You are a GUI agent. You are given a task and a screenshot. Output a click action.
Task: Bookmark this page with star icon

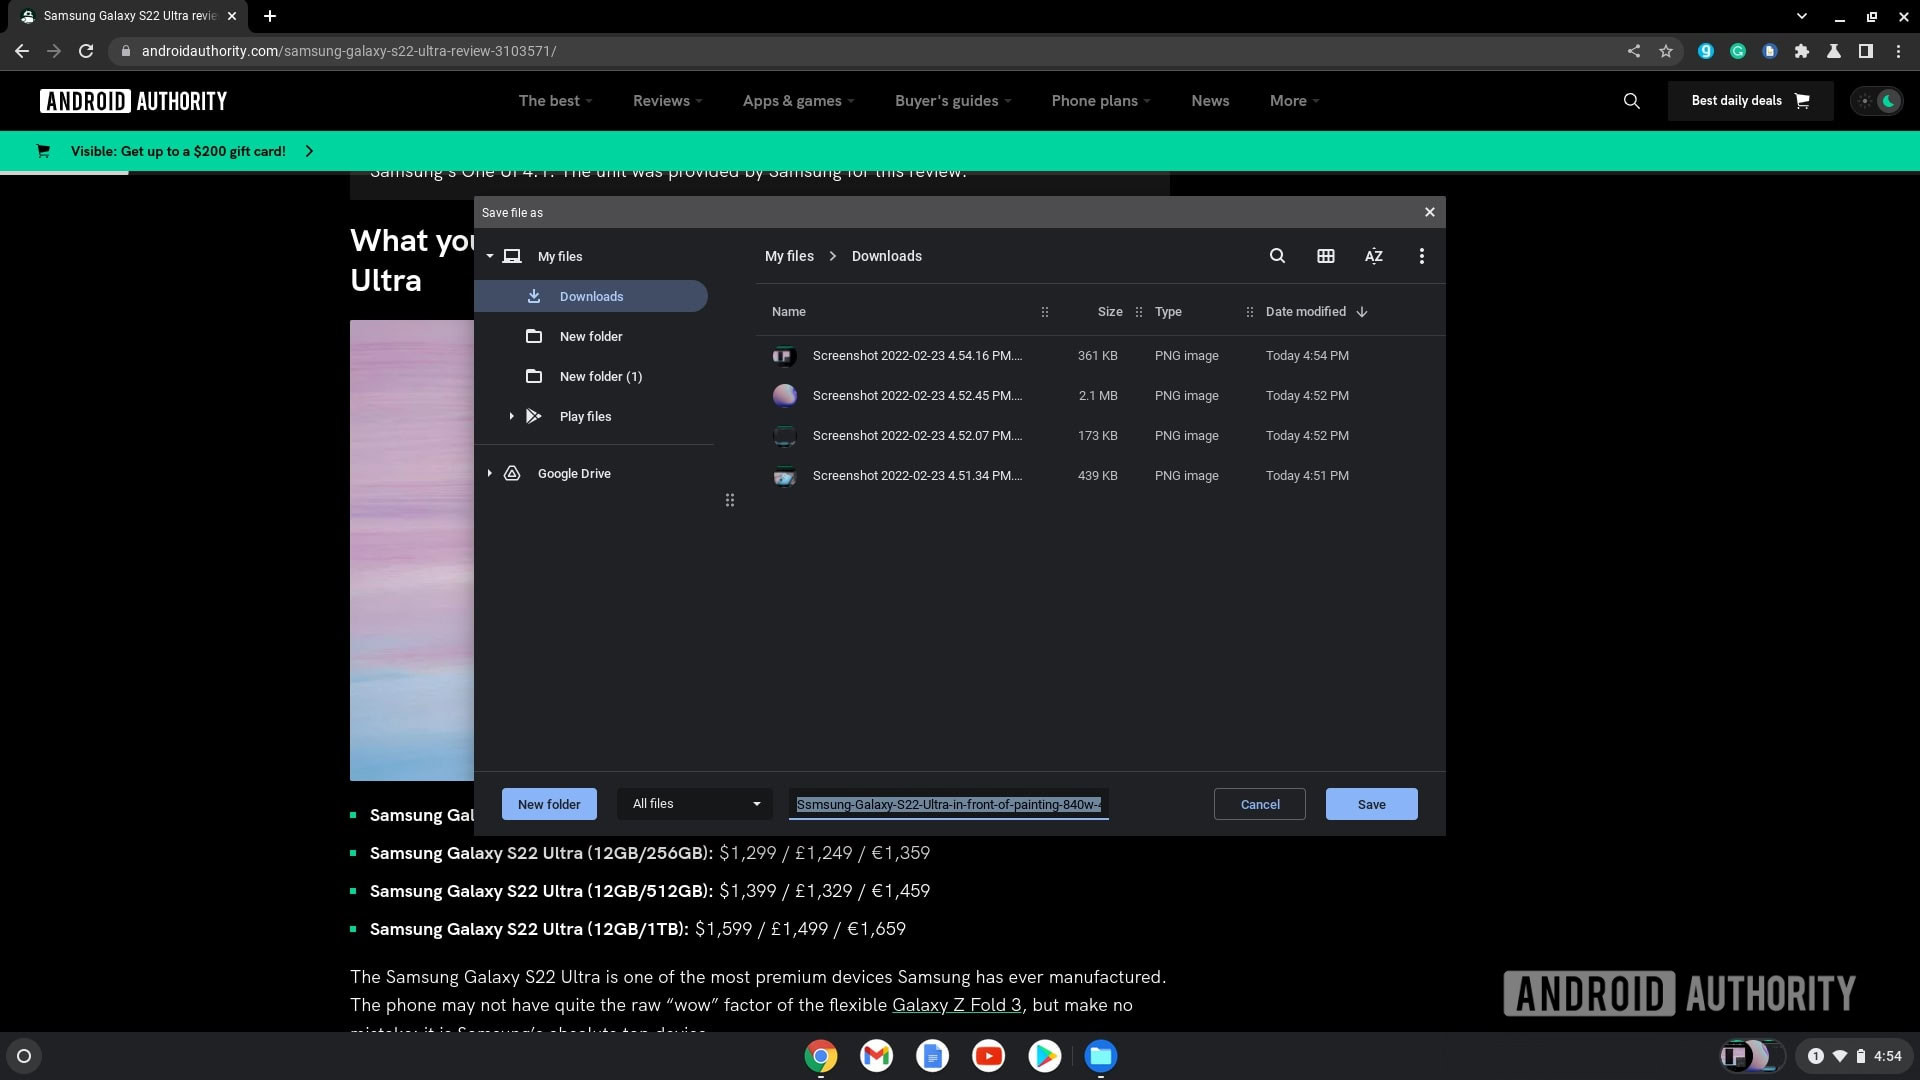click(1666, 51)
